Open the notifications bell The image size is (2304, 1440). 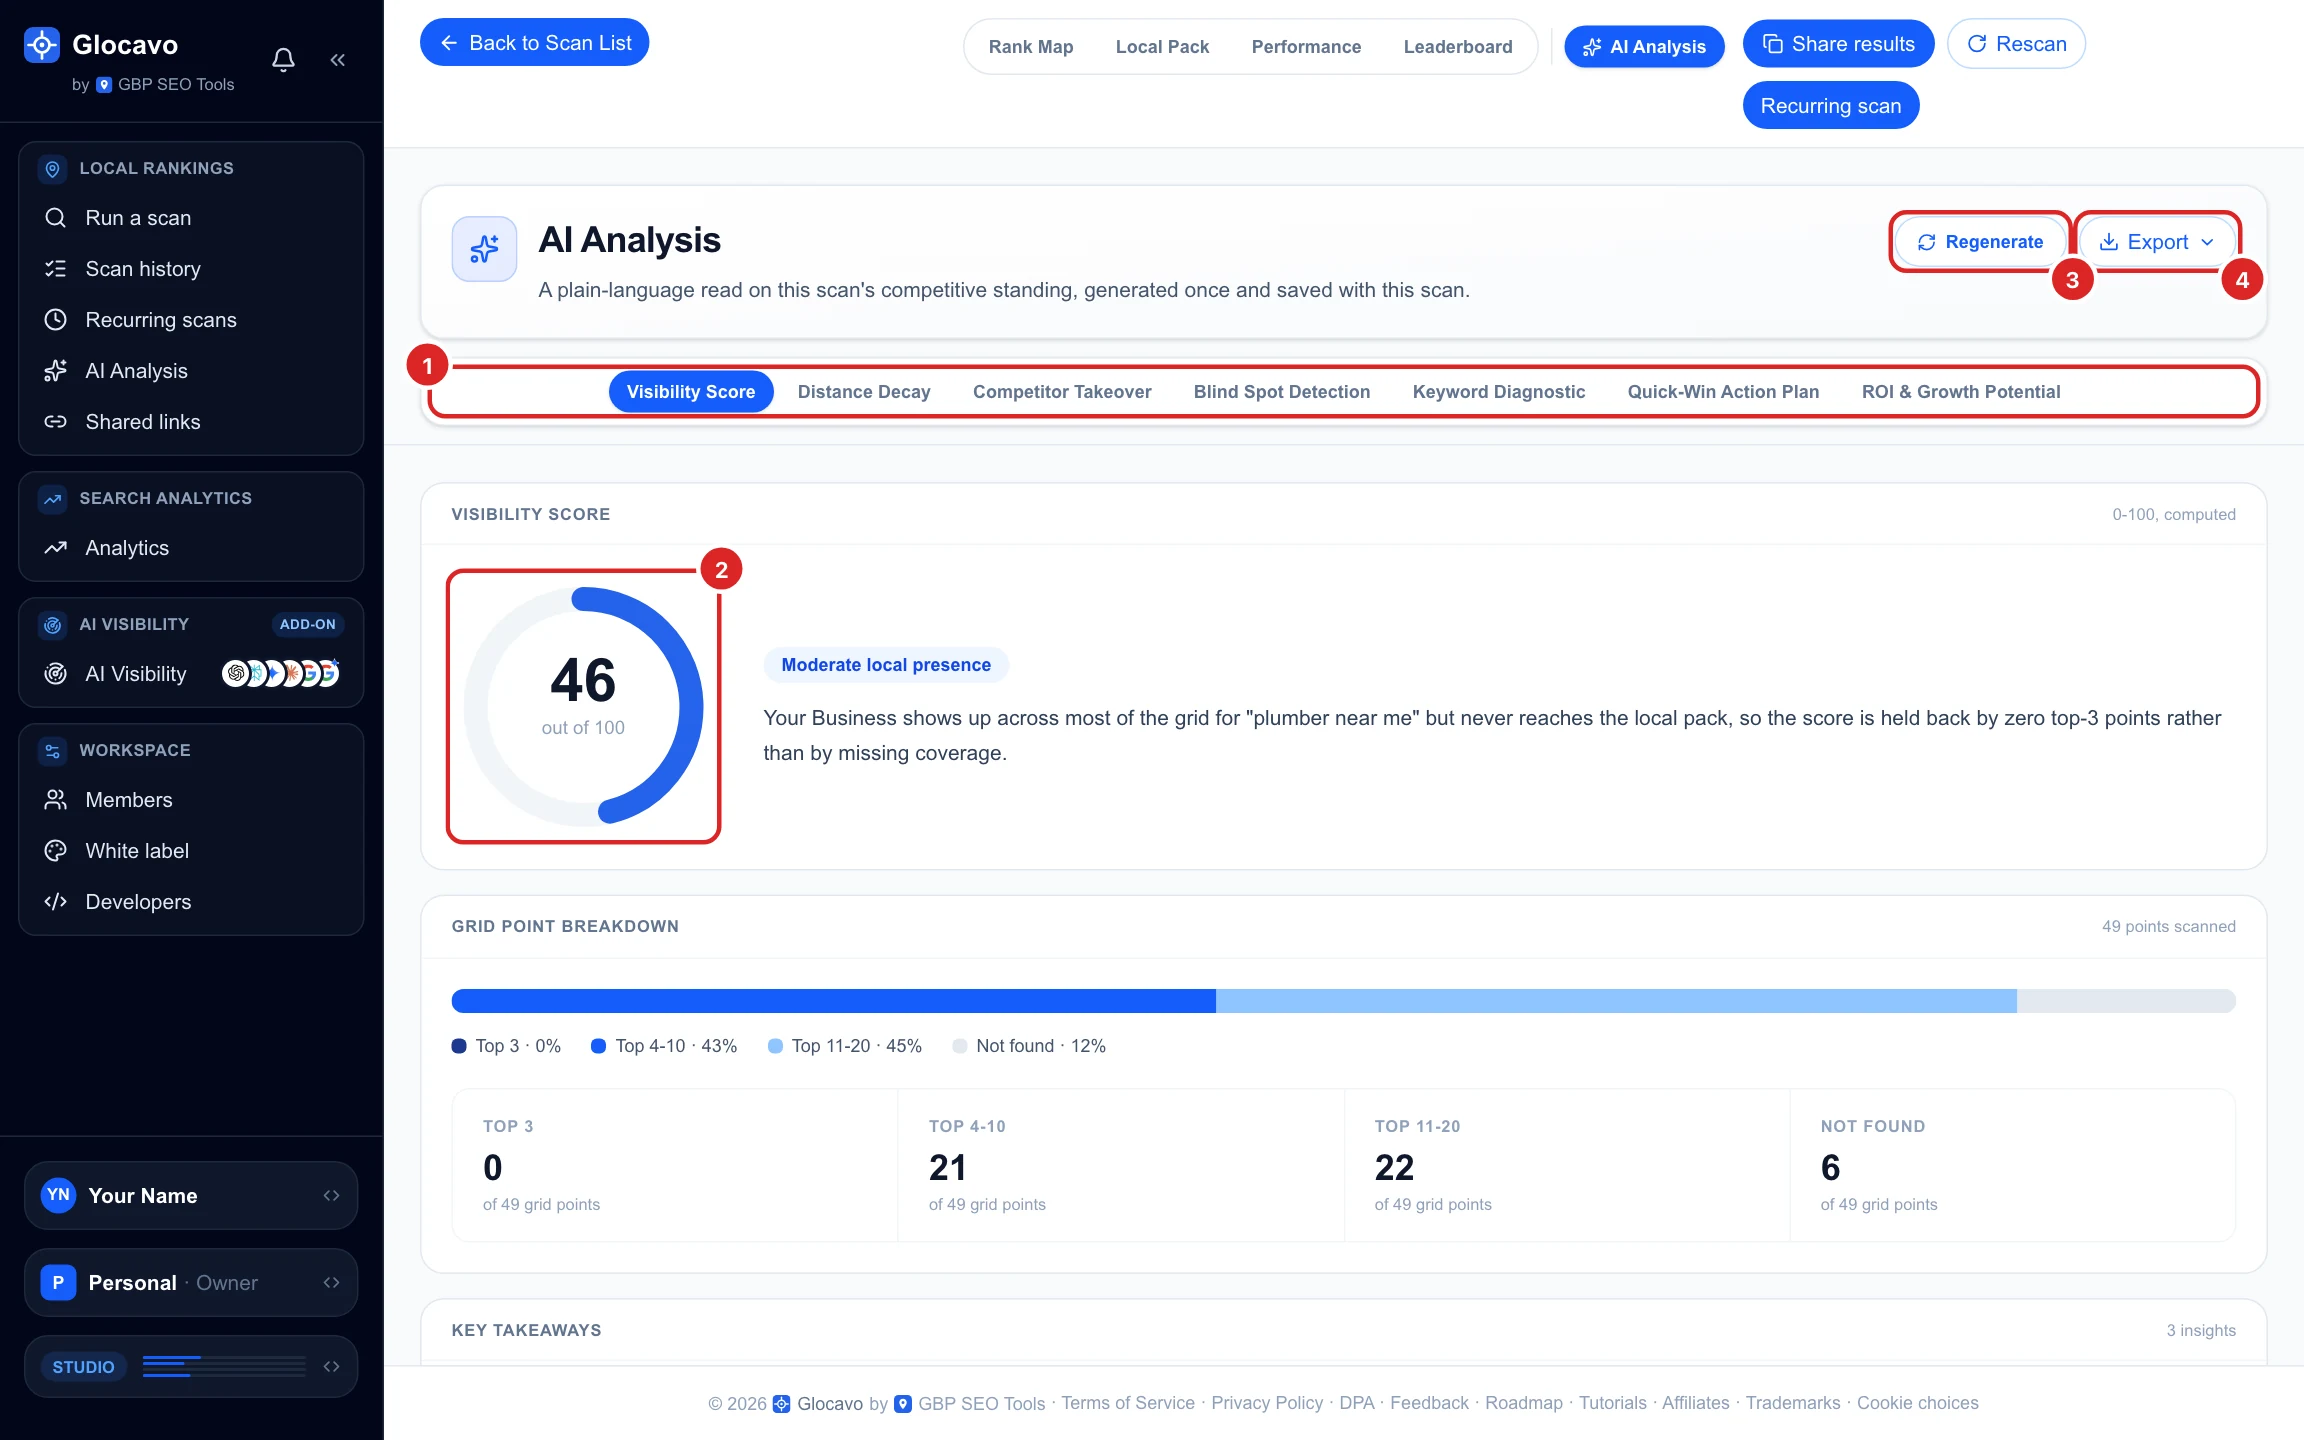[284, 60]
